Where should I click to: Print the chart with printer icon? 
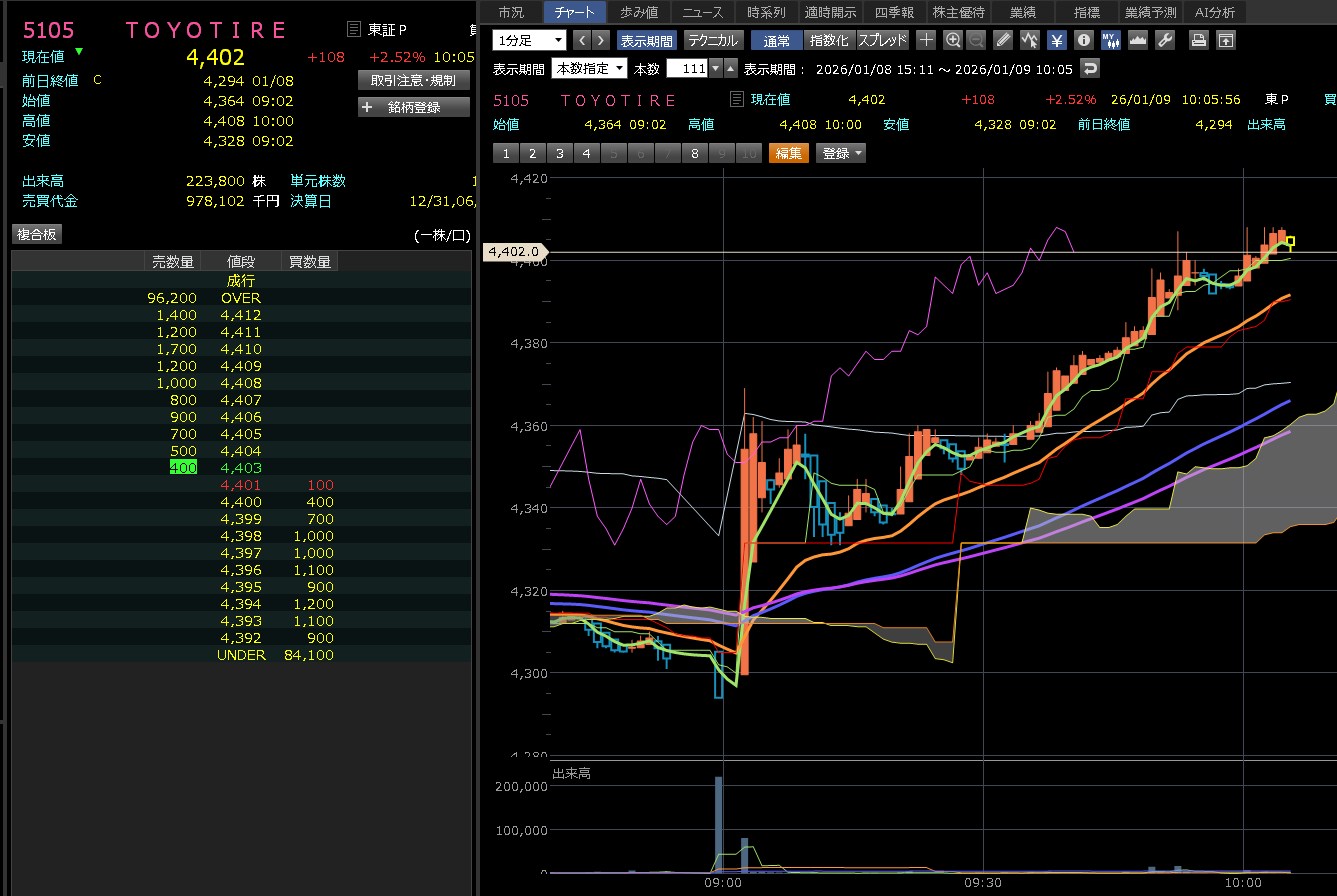click(1198, 40)
